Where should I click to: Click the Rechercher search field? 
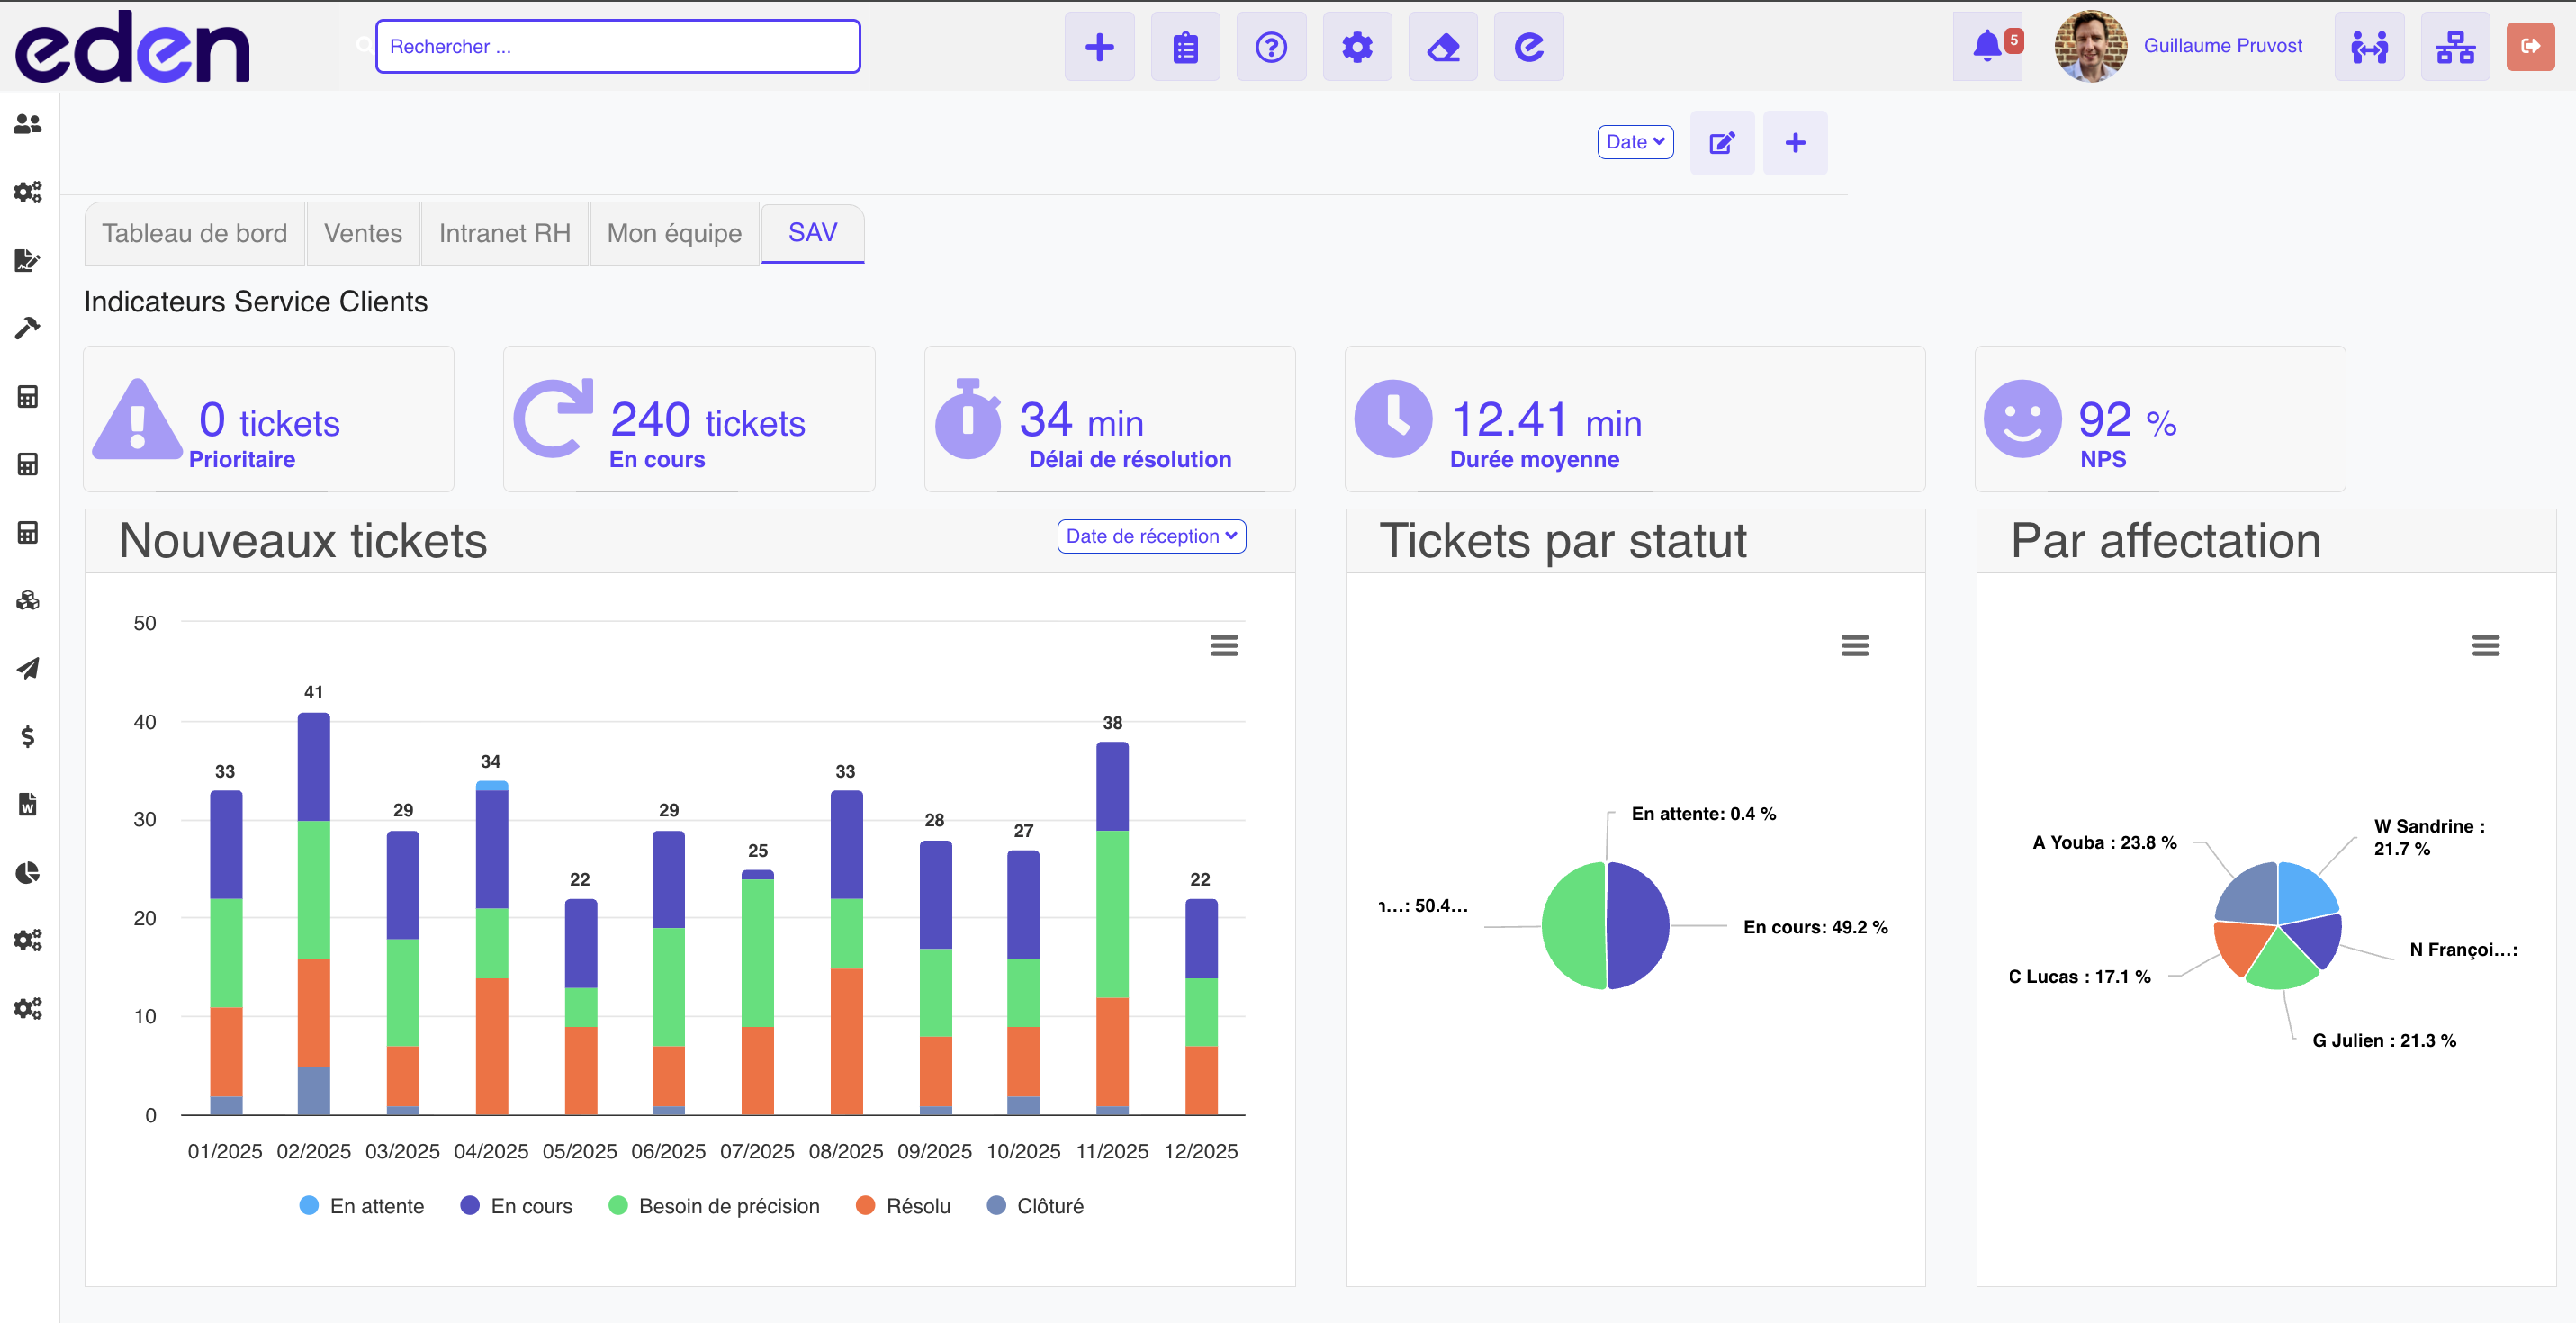point(617,47)
